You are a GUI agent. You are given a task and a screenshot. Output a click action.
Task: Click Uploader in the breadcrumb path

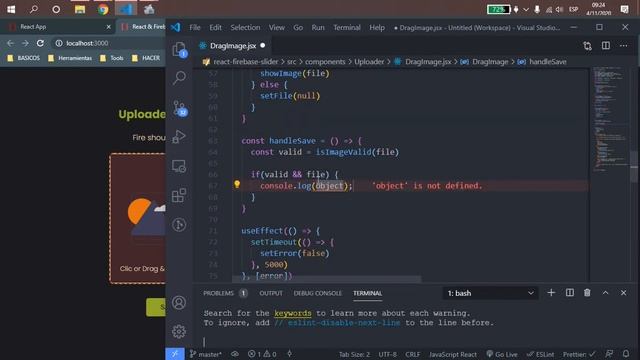coord(369,62)
